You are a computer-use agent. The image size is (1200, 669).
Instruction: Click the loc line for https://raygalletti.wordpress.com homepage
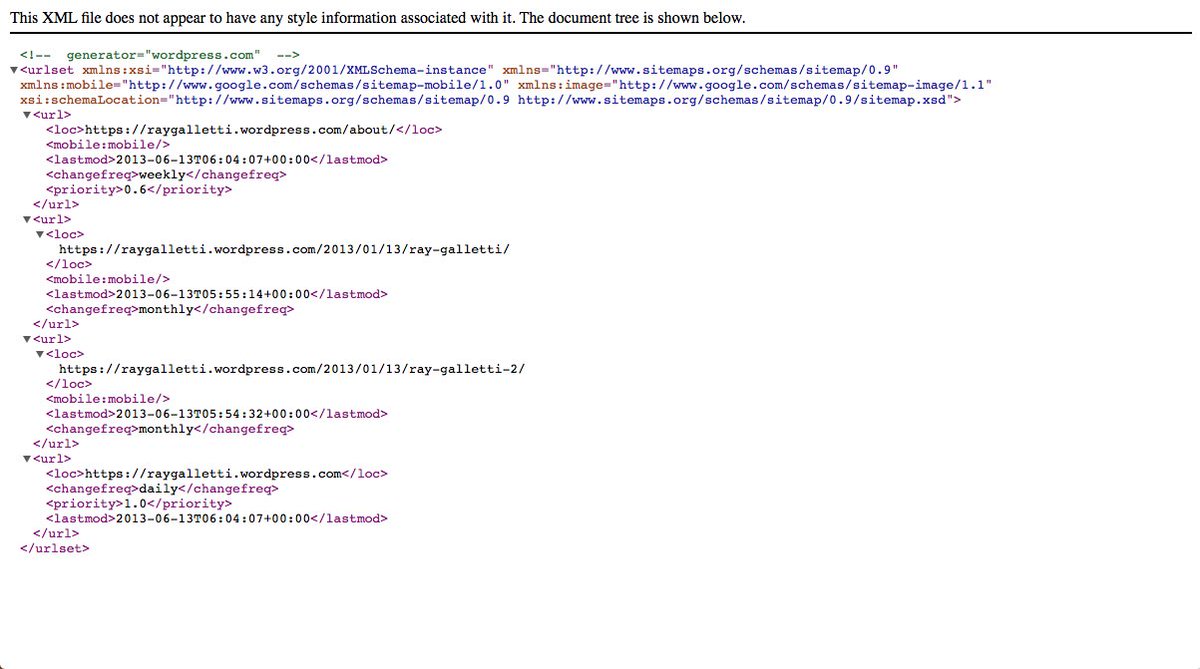[217, 474]
